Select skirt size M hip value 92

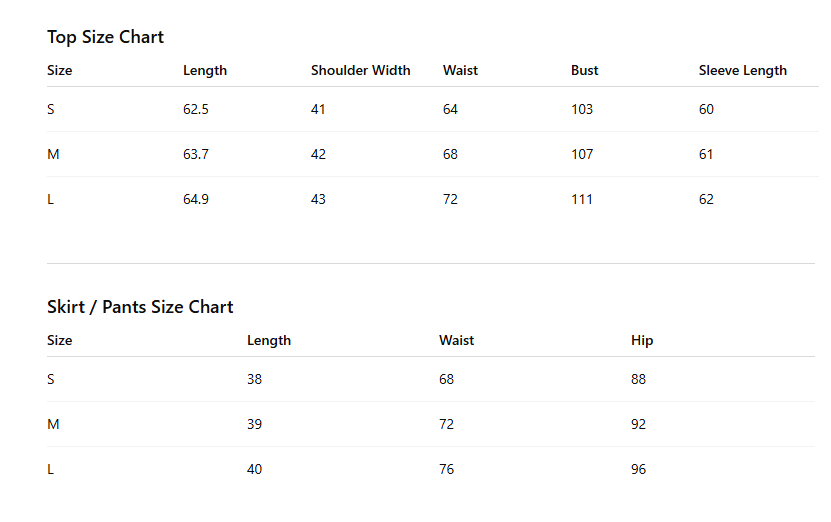click(x=639, y=424)
